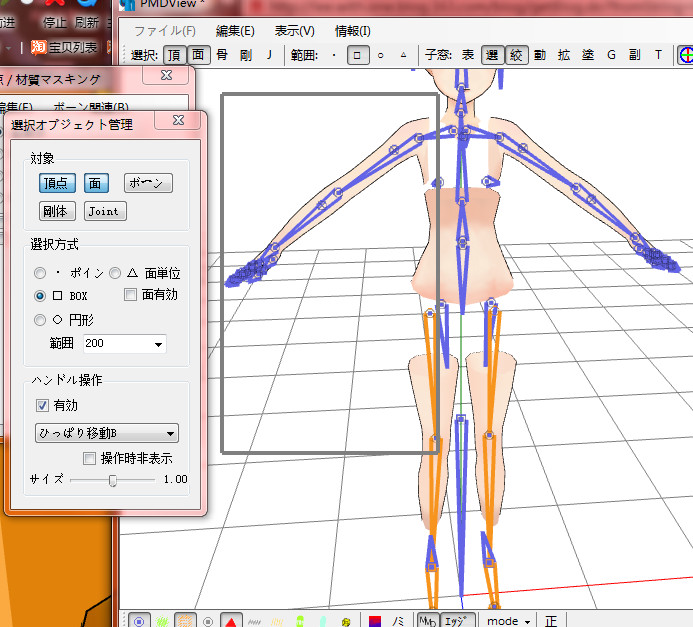The height and width of the screenshot is (627, 693).
Task: Open the ひっぱり移動B dropdown
Action: pyautogui.click(x=107, y=433)
